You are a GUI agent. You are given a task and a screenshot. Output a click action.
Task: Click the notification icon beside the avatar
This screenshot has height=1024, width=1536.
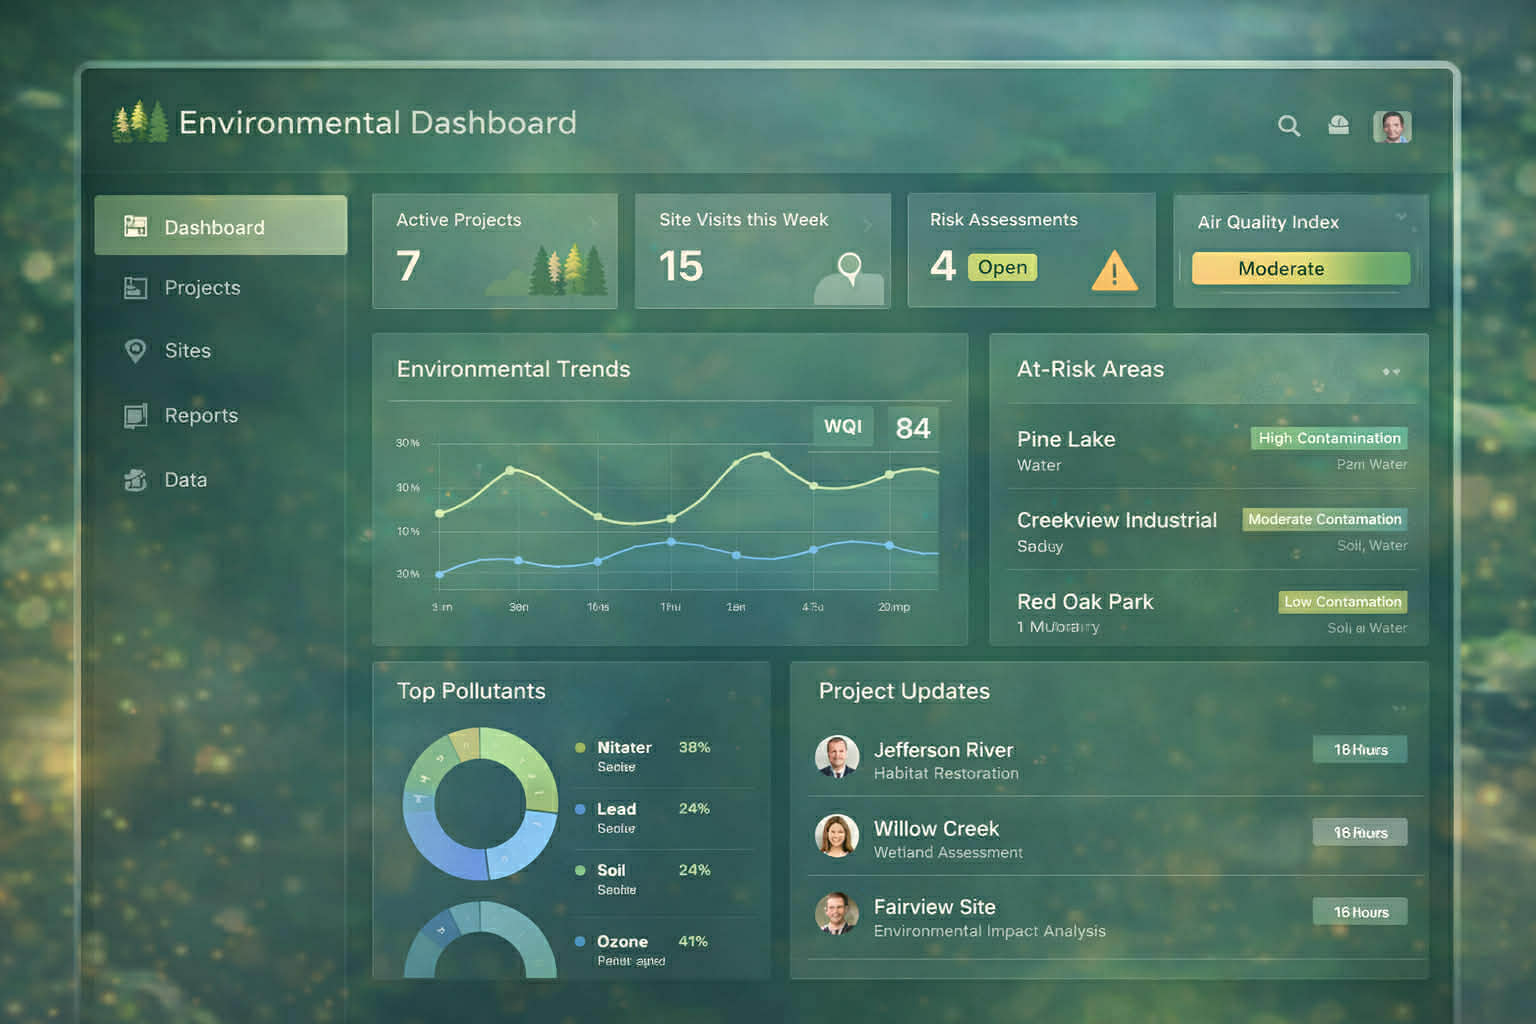point(1339,126)
